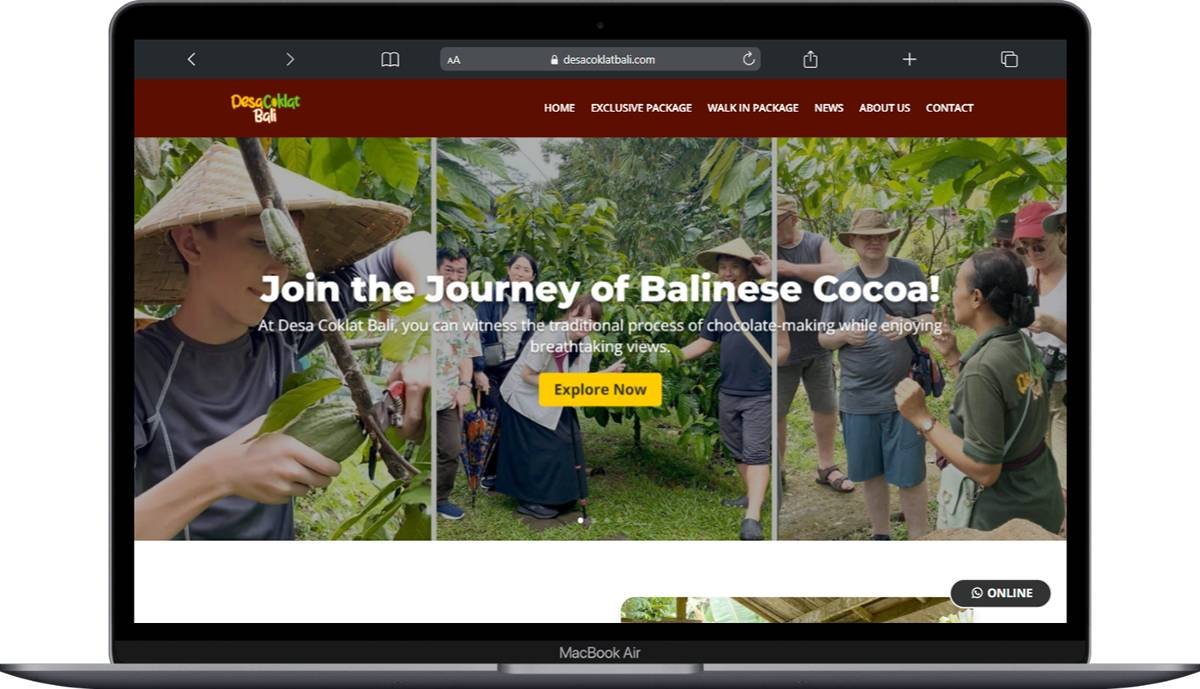Viewport: 1200px width, 689px height.
Task: Reload the page with the refresh icon
Action: coord(747,59)
